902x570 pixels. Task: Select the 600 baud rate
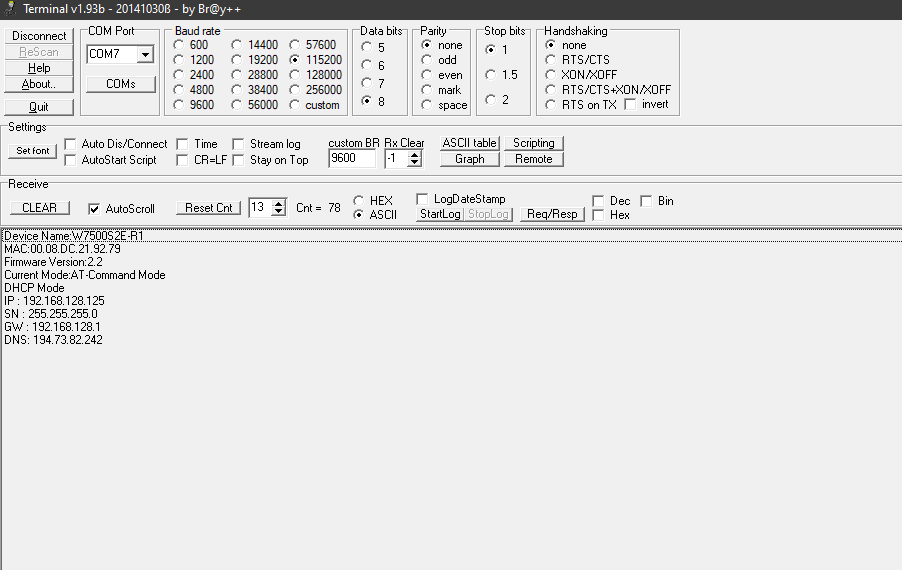coord(179,45)
